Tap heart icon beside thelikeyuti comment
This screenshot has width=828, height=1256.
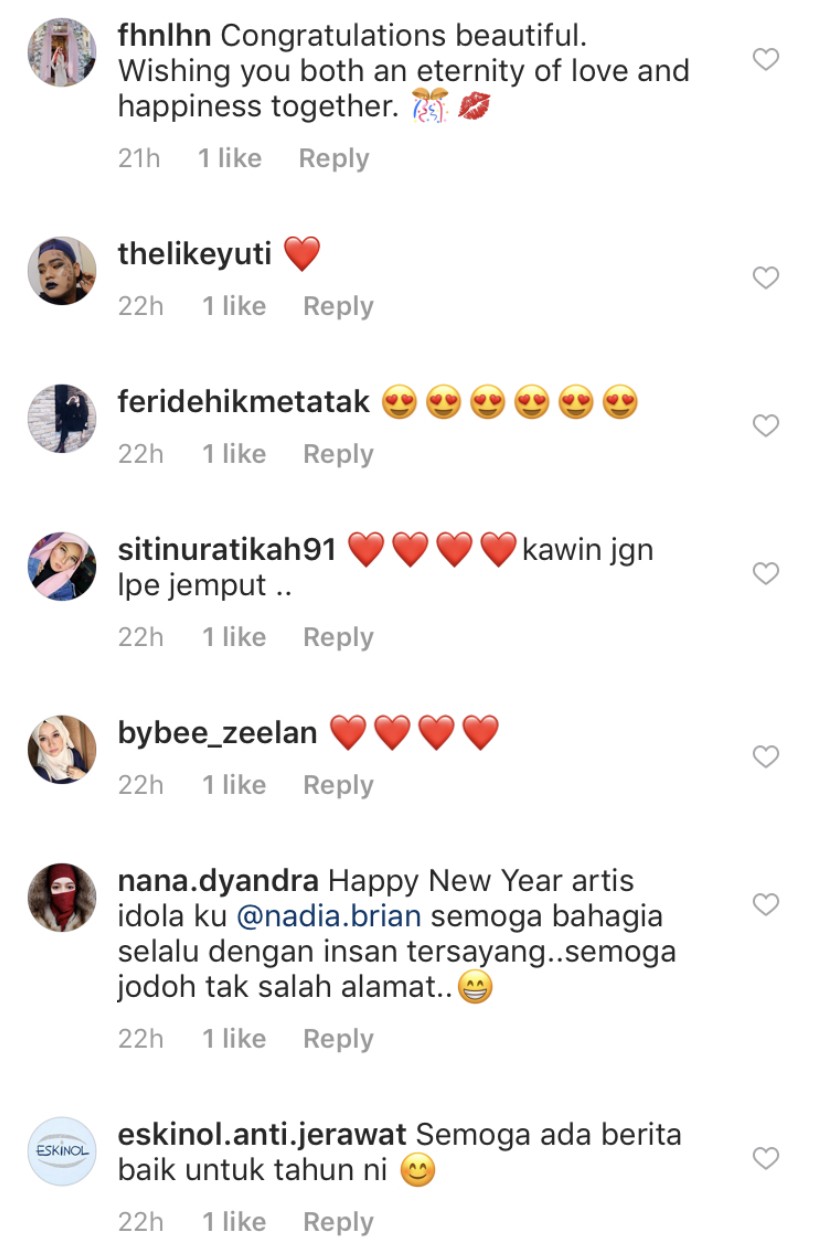coord(765,278)
